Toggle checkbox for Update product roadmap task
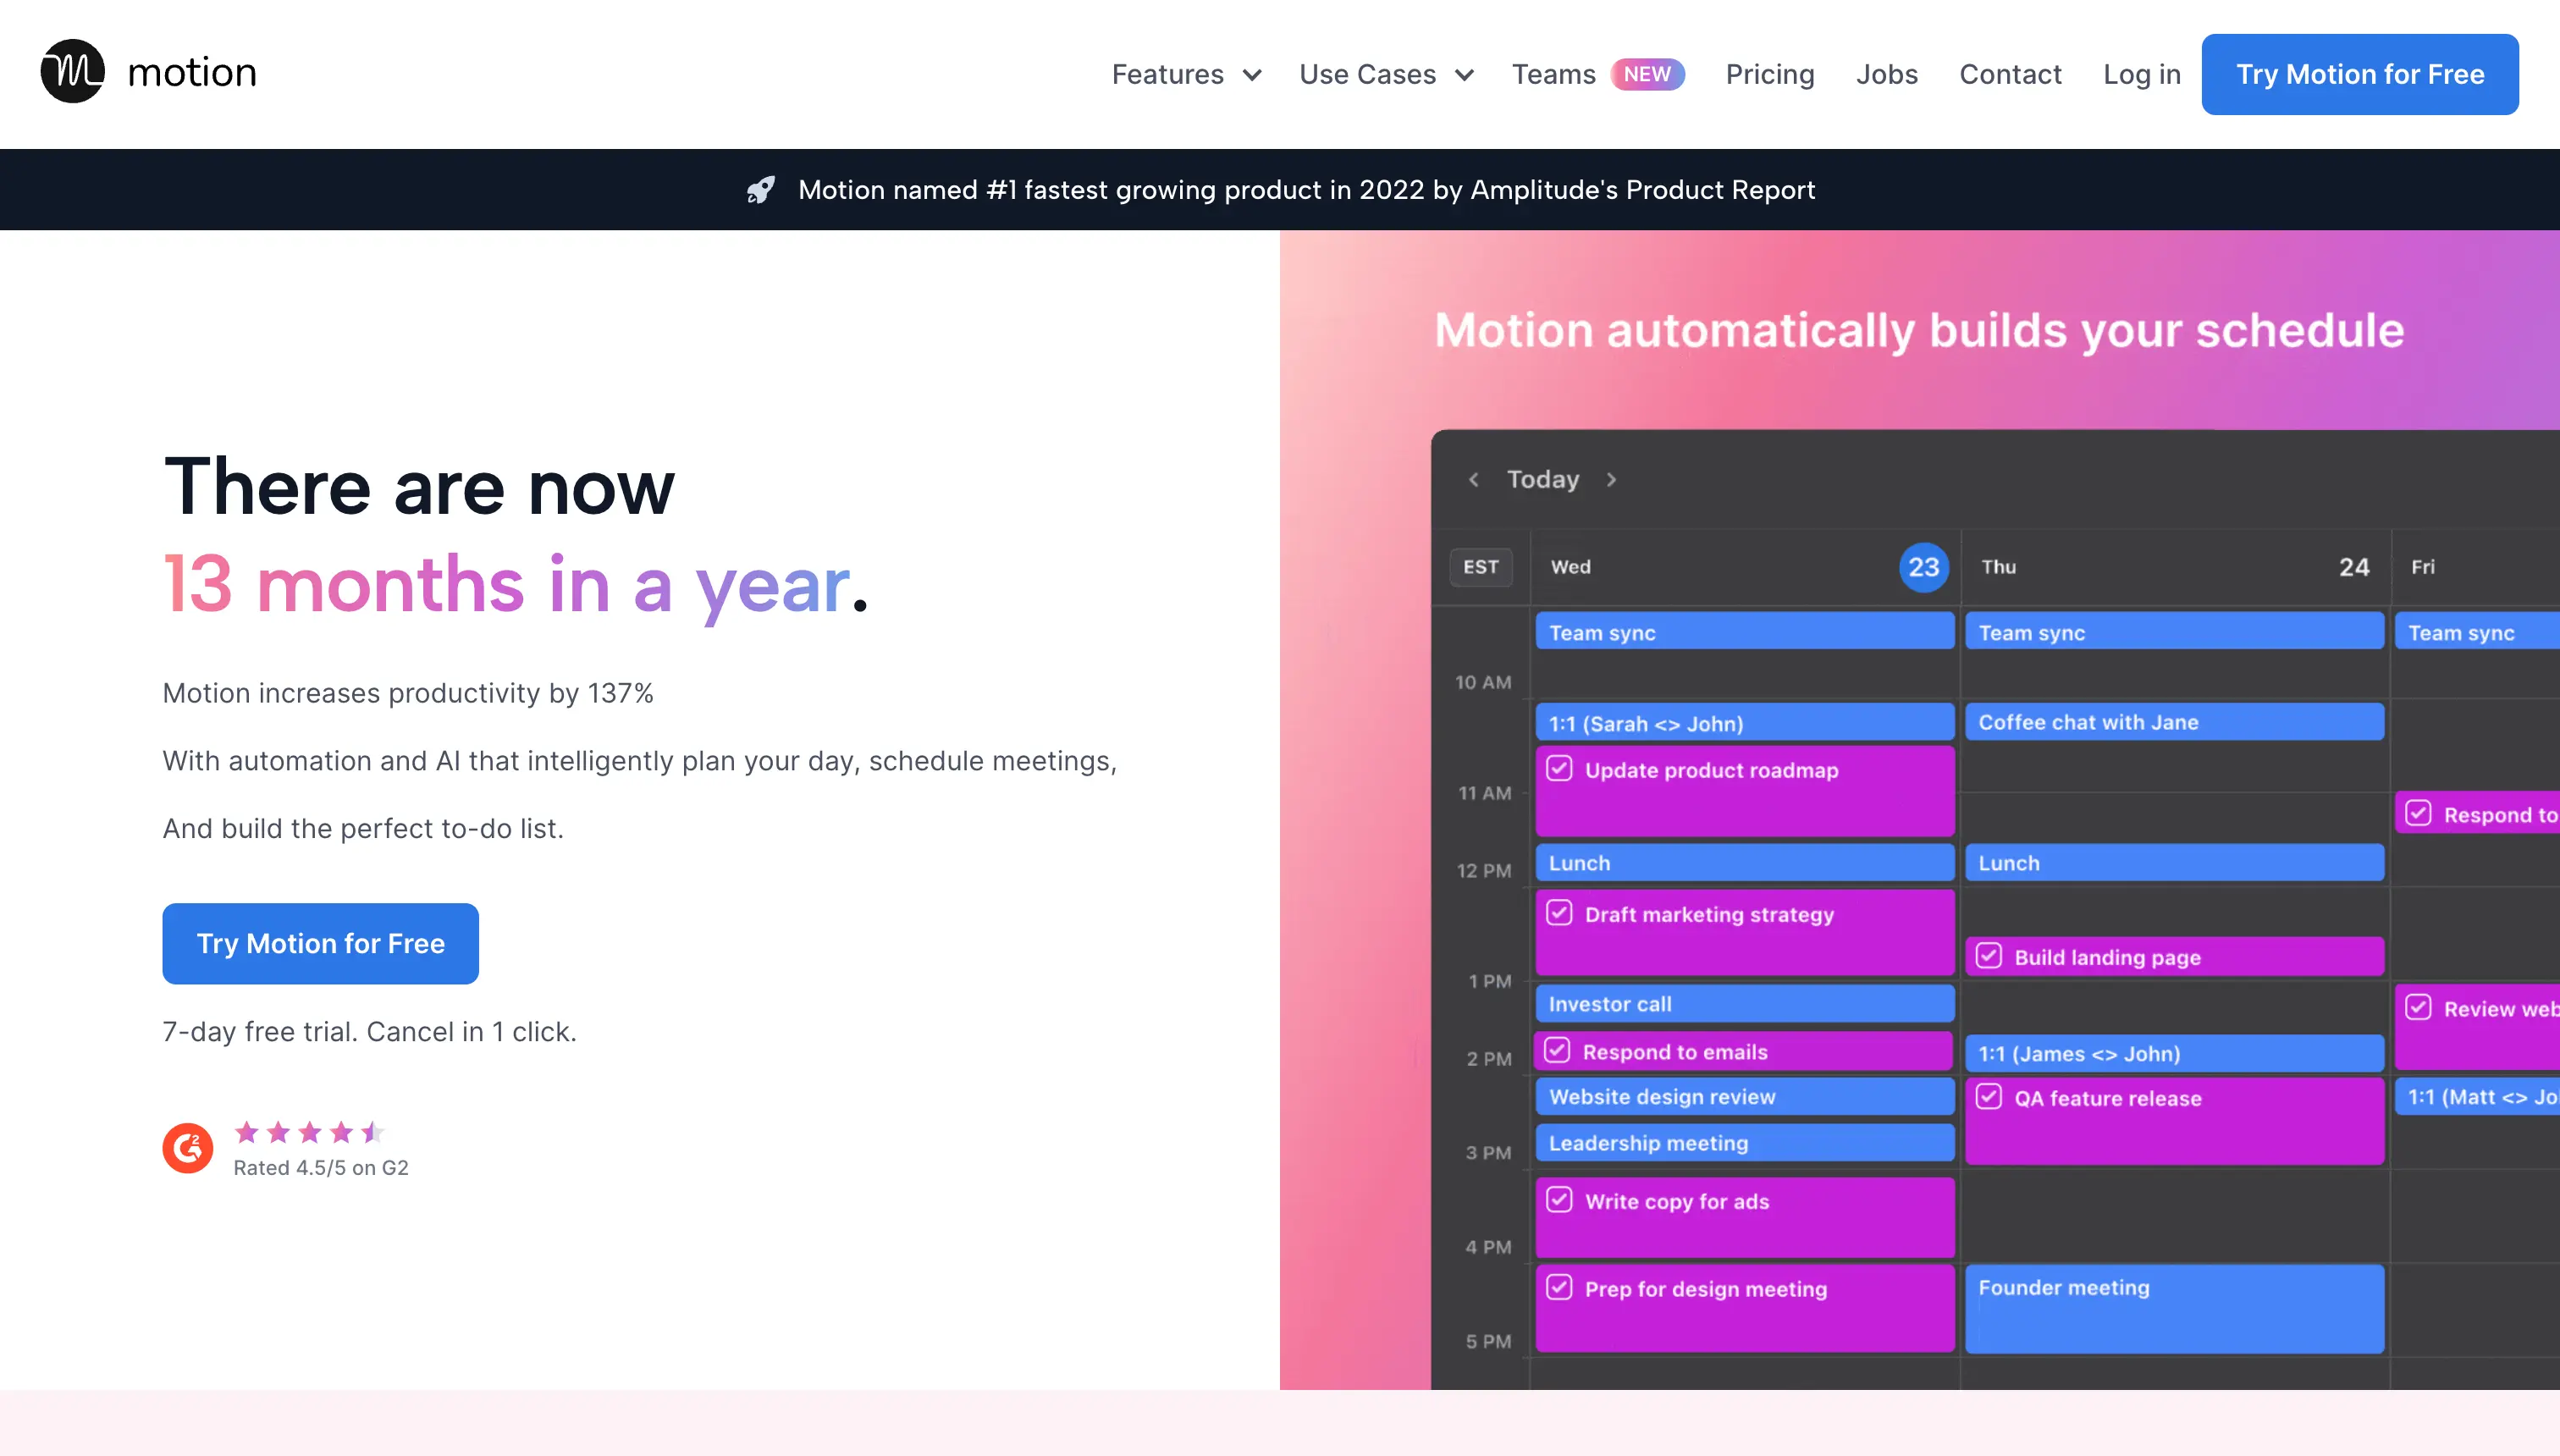Image resolution: width=2560 pixels, height=1456 pixels. [1558, 769]
